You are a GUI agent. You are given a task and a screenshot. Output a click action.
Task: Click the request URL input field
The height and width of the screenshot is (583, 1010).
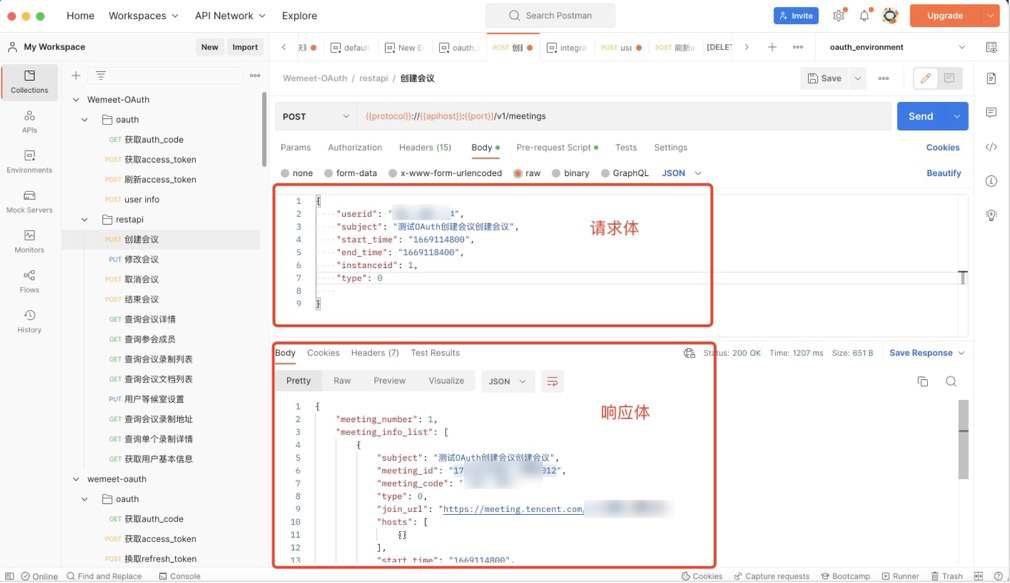click(x=624, y=117)
